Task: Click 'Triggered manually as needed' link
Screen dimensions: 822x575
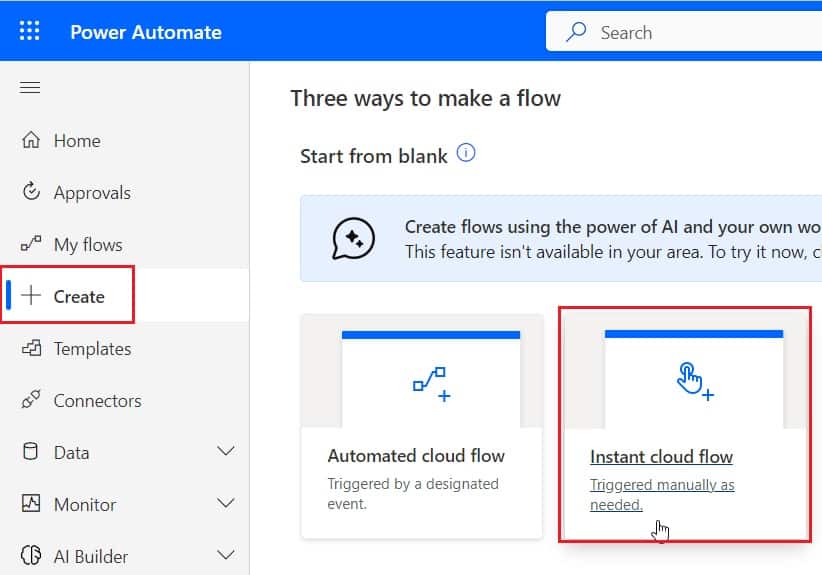Action: click(662, 494)
